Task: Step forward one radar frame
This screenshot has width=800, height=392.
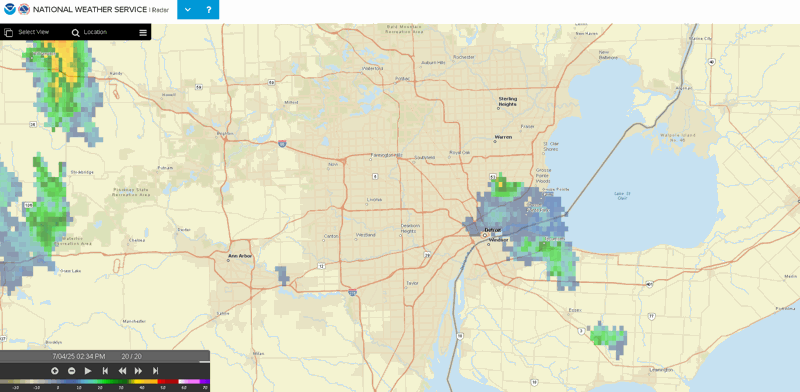Action: tap(138, 371)
